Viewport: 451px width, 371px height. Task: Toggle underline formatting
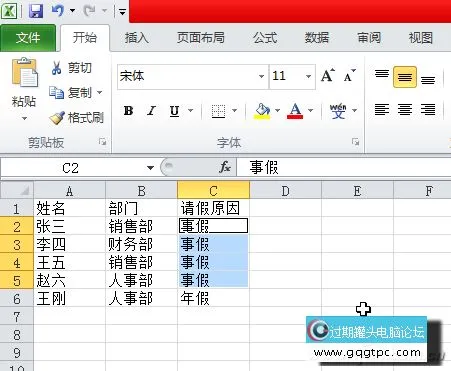[x=174, y=111]
